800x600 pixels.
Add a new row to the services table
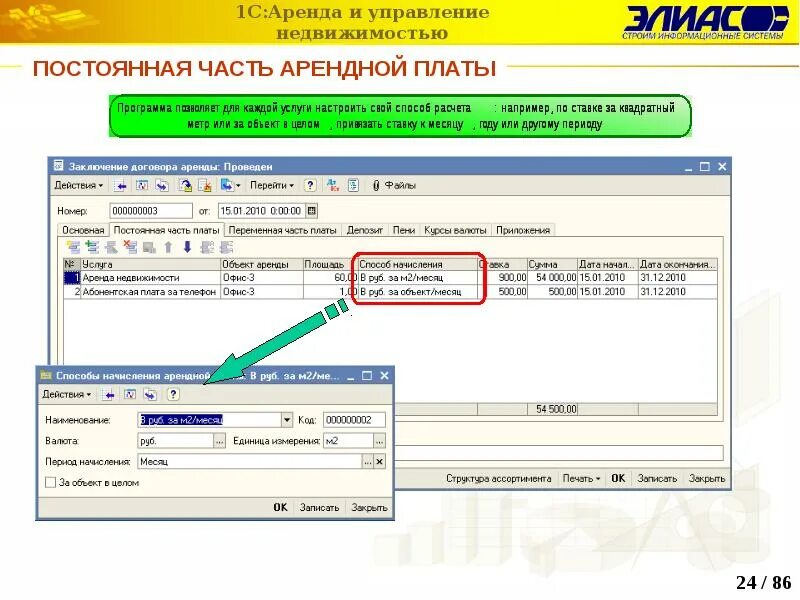[73, 247]
